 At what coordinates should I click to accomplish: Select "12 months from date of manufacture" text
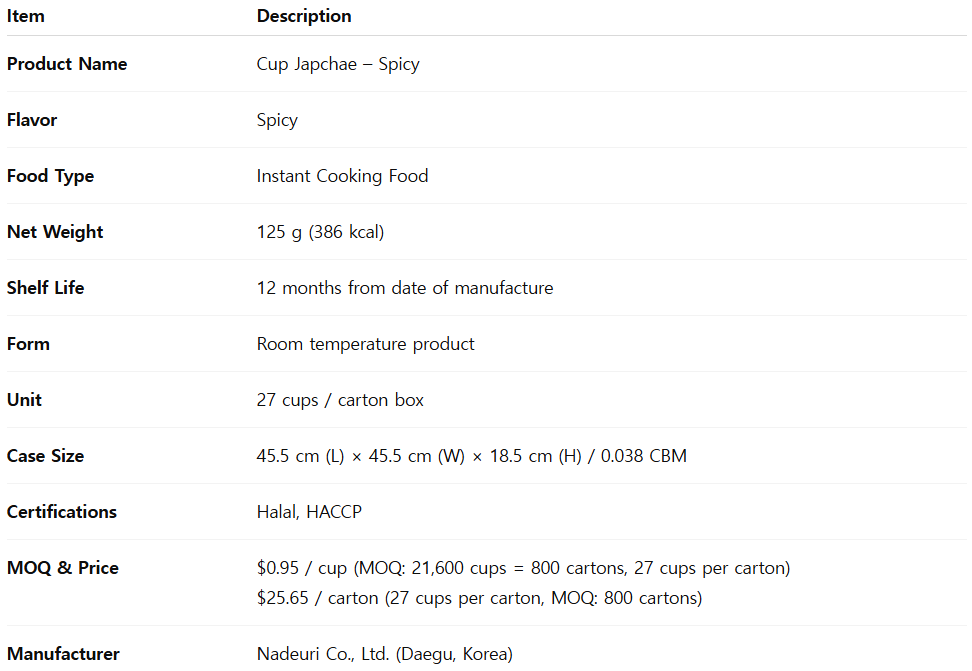[405, 288]
